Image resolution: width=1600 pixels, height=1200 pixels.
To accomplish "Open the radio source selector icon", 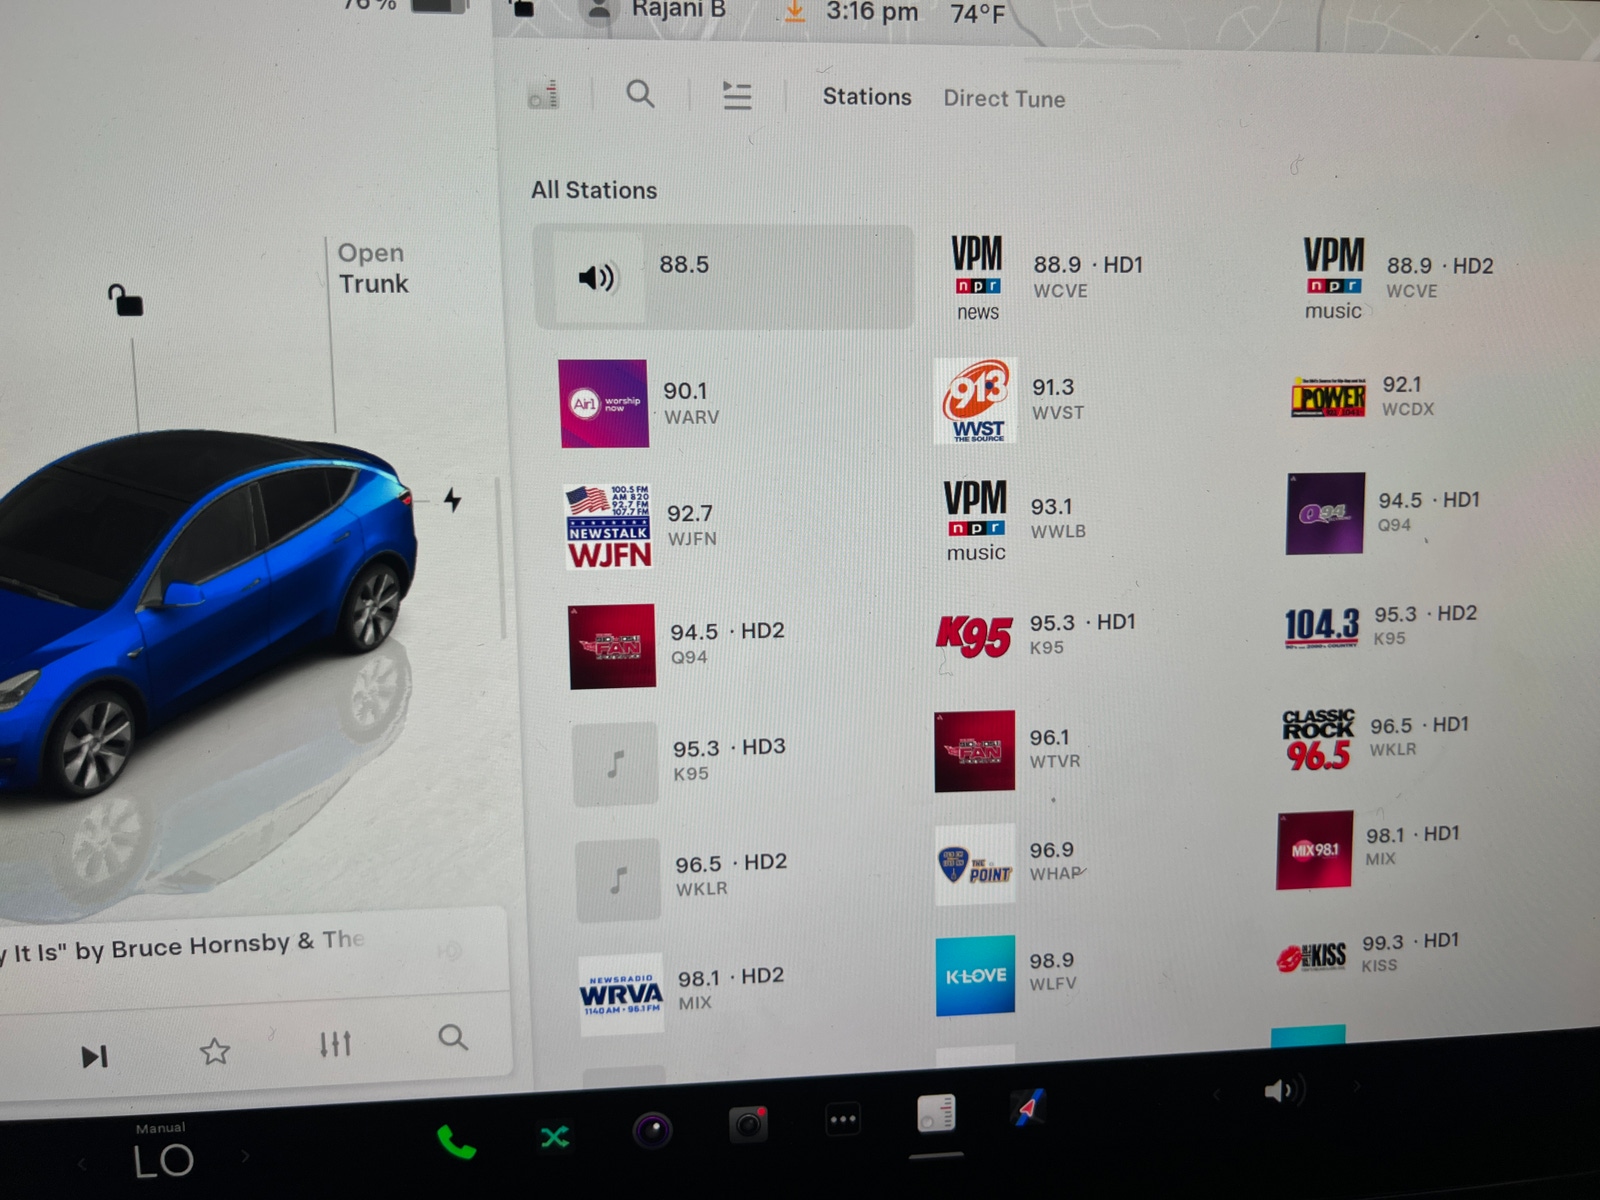I will coord(544,95).
